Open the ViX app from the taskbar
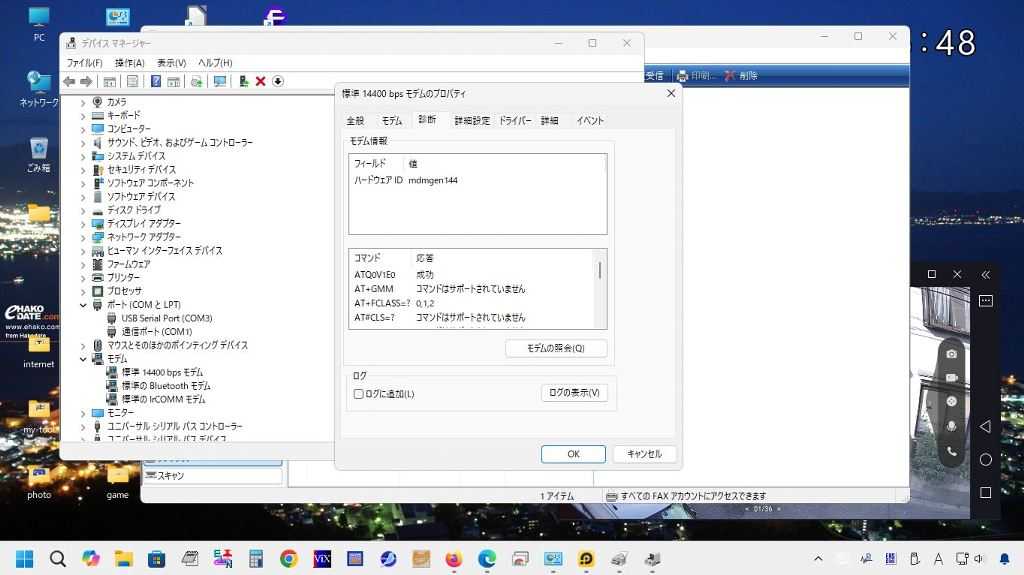1024x575 pixels. [322, 559]
